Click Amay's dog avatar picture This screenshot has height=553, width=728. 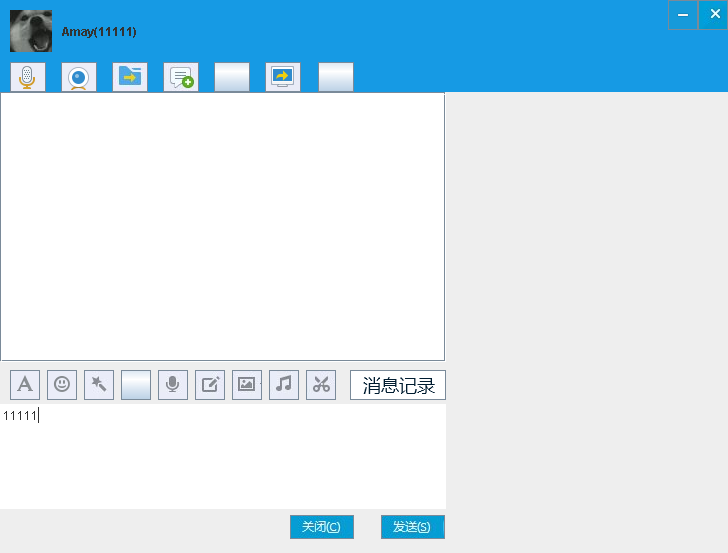point(31,31)
